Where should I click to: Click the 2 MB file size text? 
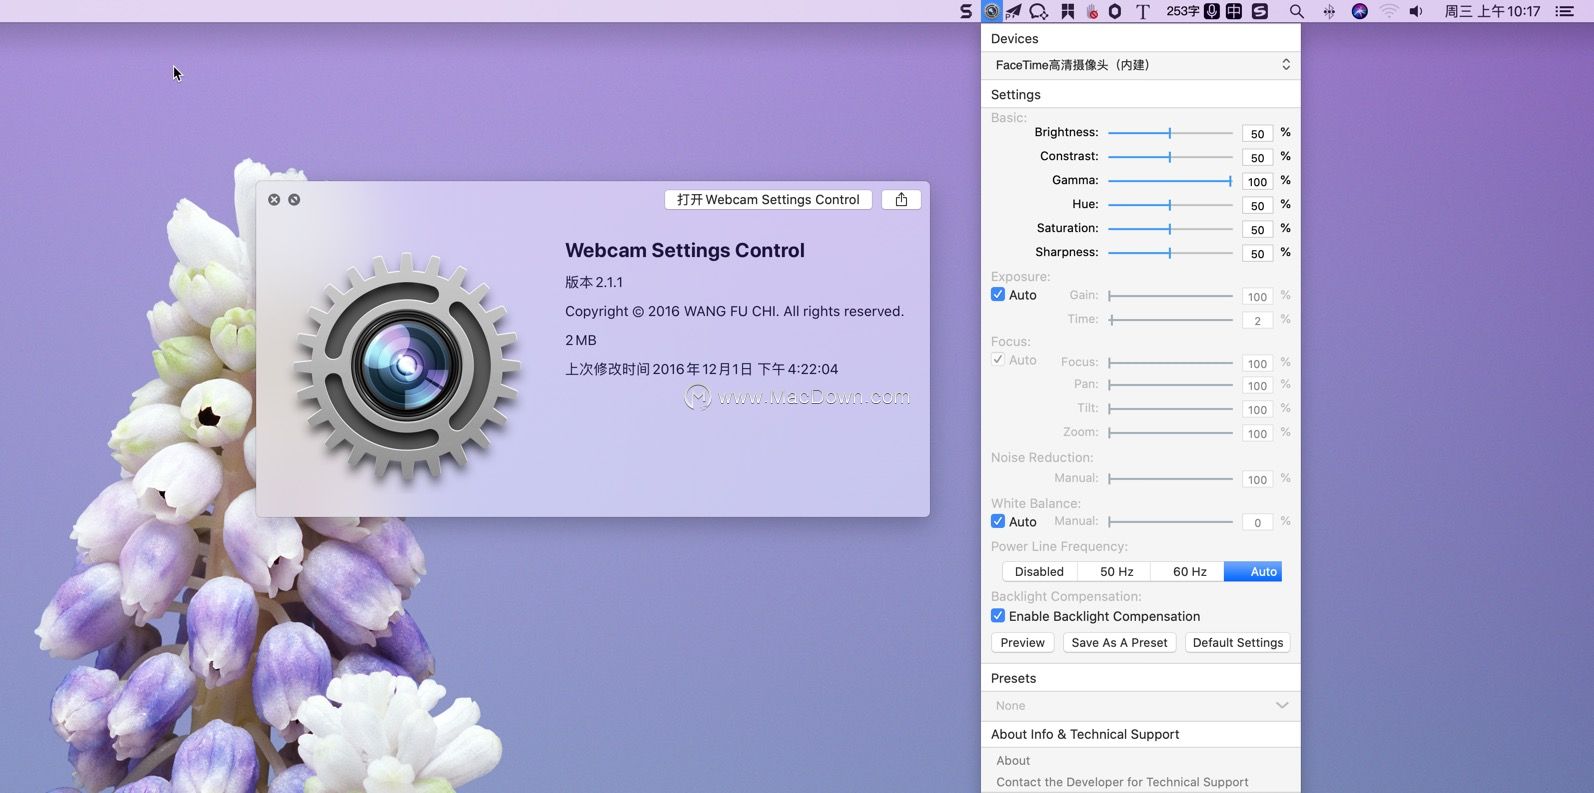pos(581,340)
